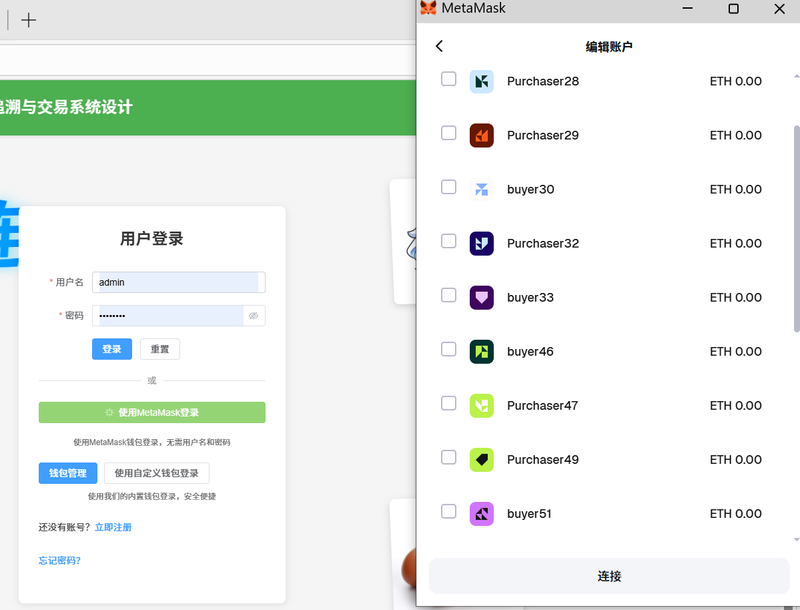Screen dimensions: 800x610
Task: Click the 重置 reset button
Action: [x=160, y=349]
